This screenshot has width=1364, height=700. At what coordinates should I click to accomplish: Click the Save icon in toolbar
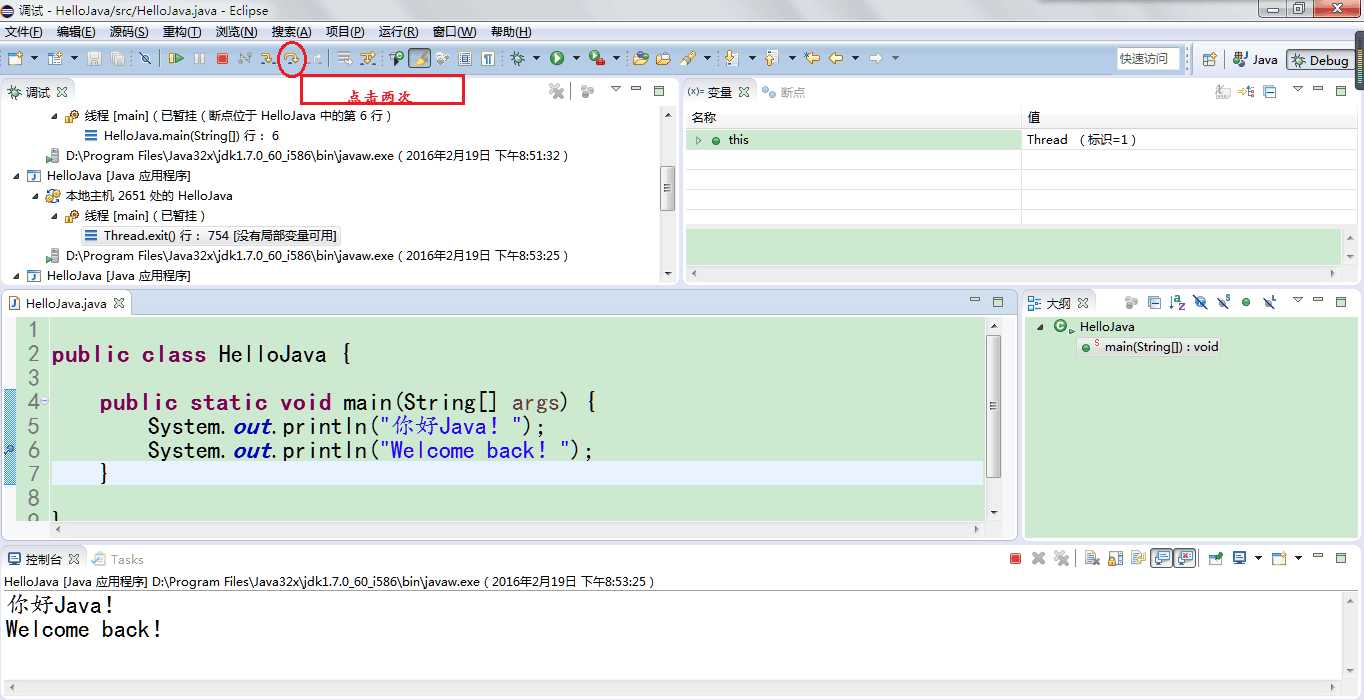[x=94, y=59]
